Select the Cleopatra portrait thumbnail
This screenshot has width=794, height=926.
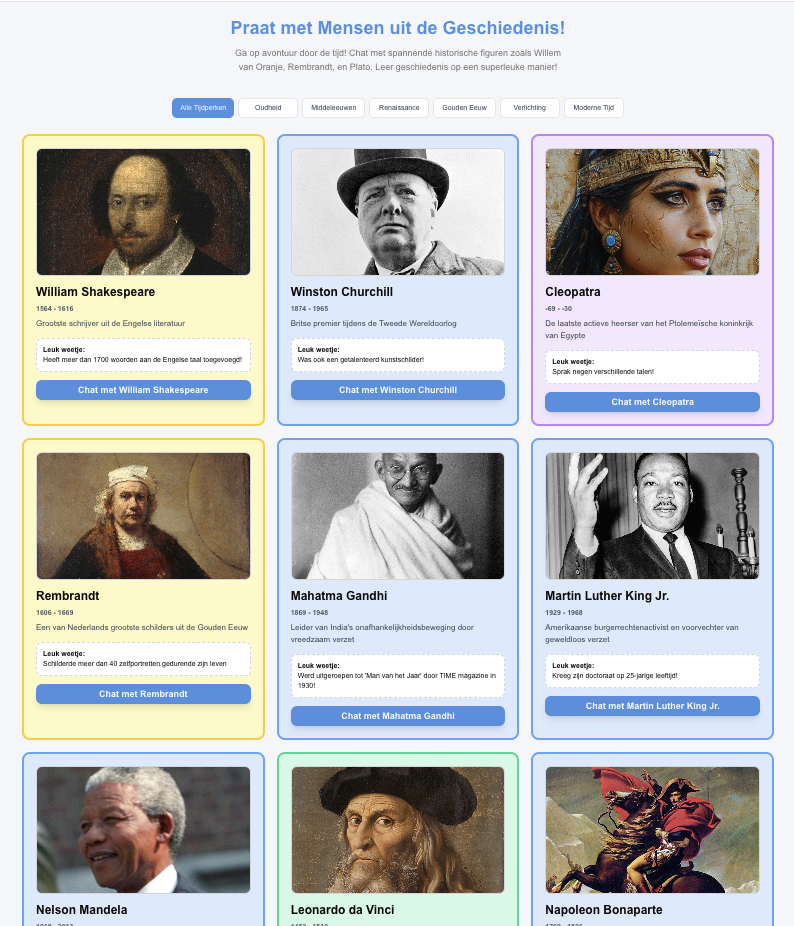point(652,212)
